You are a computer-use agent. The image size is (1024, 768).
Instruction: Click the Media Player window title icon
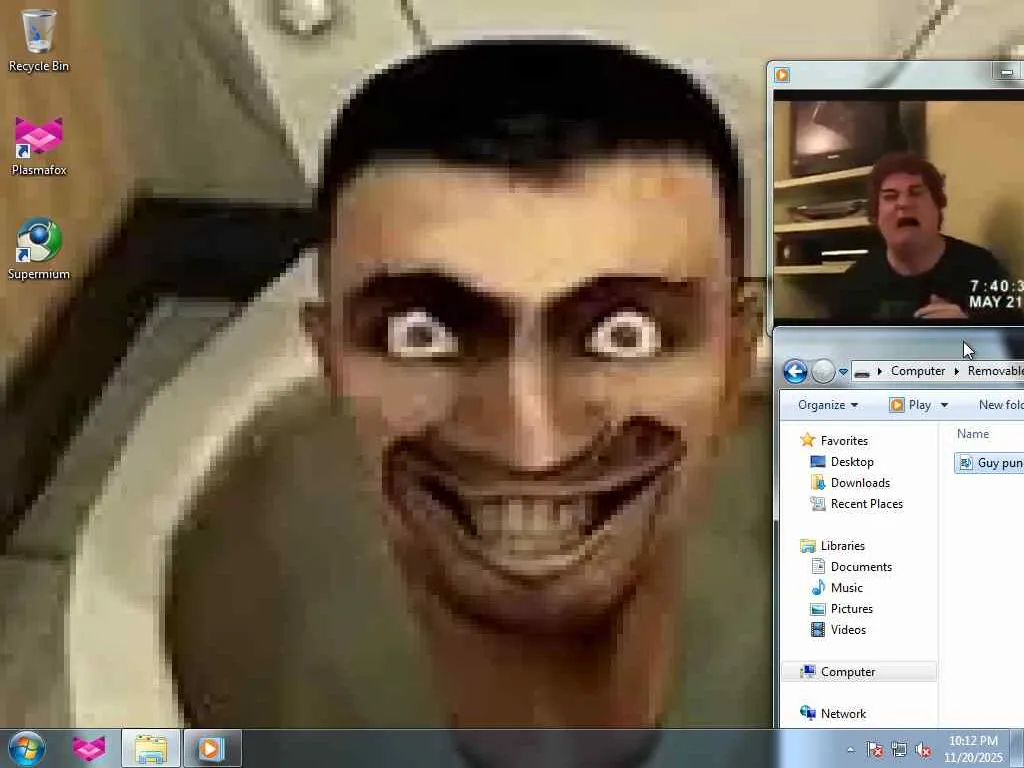[782, 74]
